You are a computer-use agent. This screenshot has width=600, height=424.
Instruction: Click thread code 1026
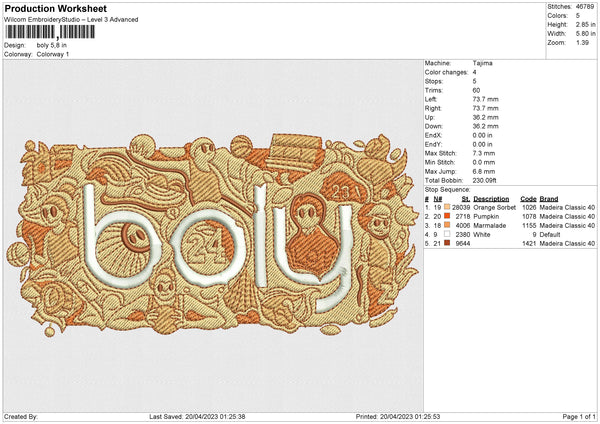[x=529, y=207]
